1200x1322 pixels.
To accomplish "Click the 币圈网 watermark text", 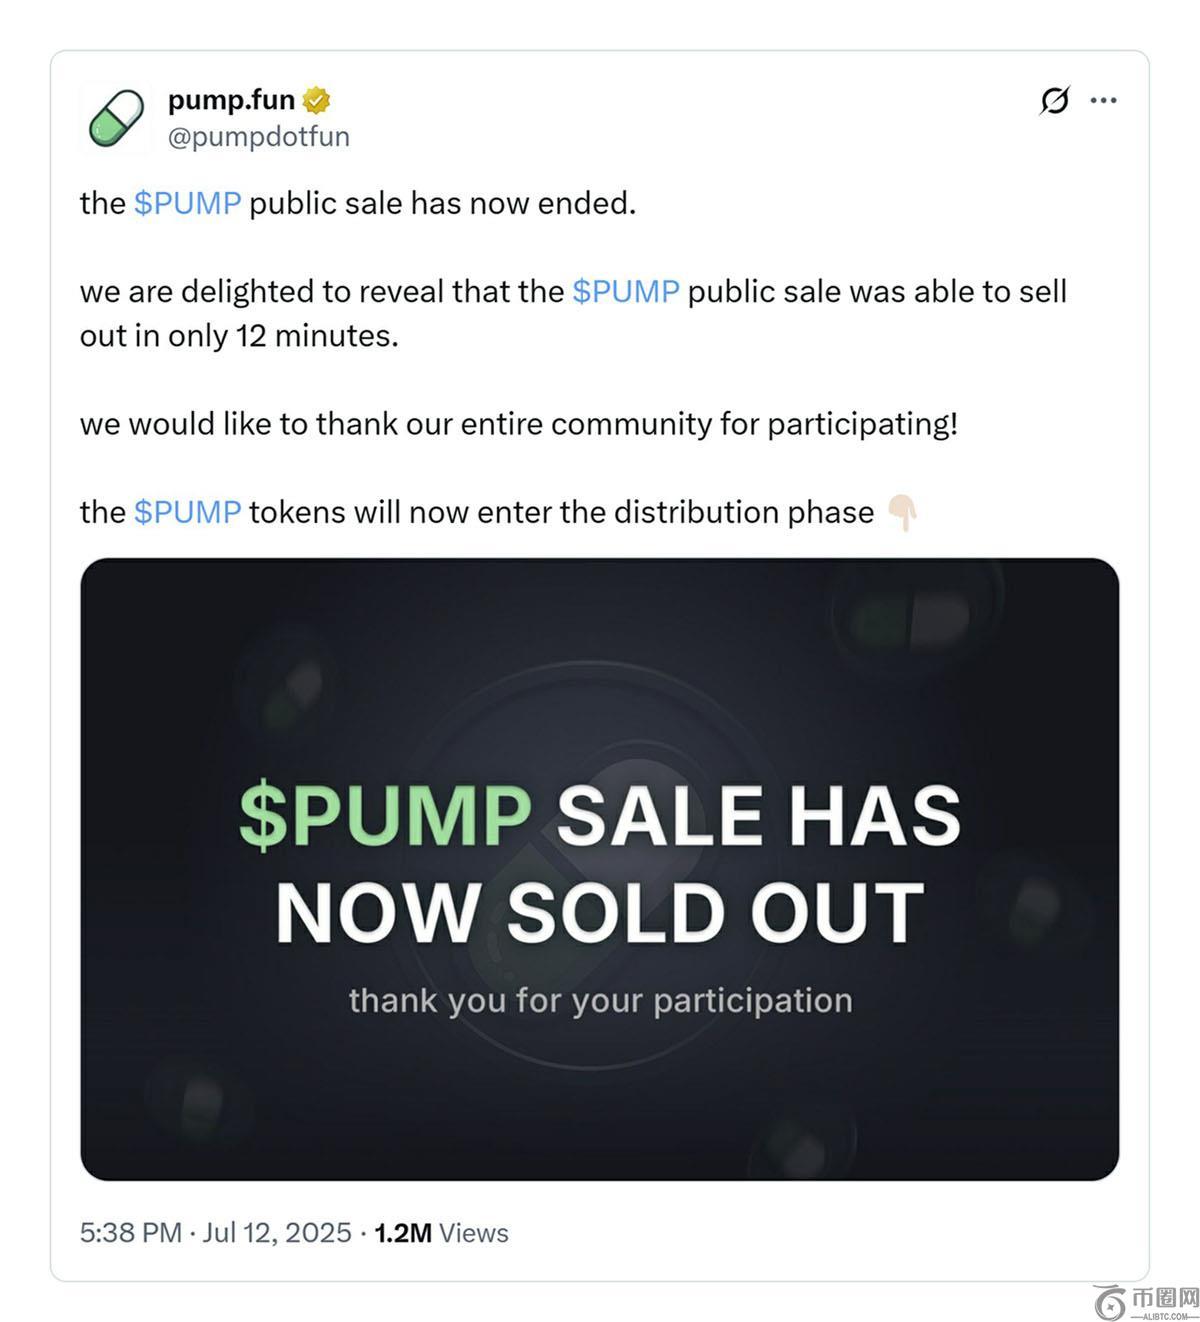I will coord(1165,1298).
